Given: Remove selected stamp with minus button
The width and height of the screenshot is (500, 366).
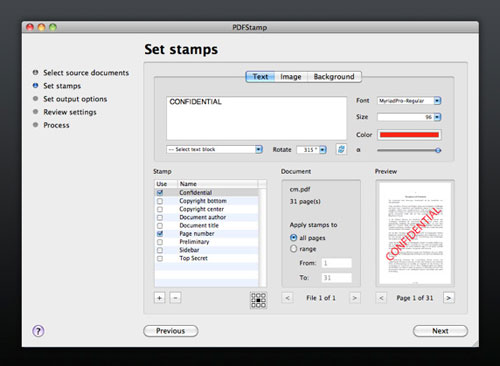Looking at the screenshot, I should (x=175, y=298).
